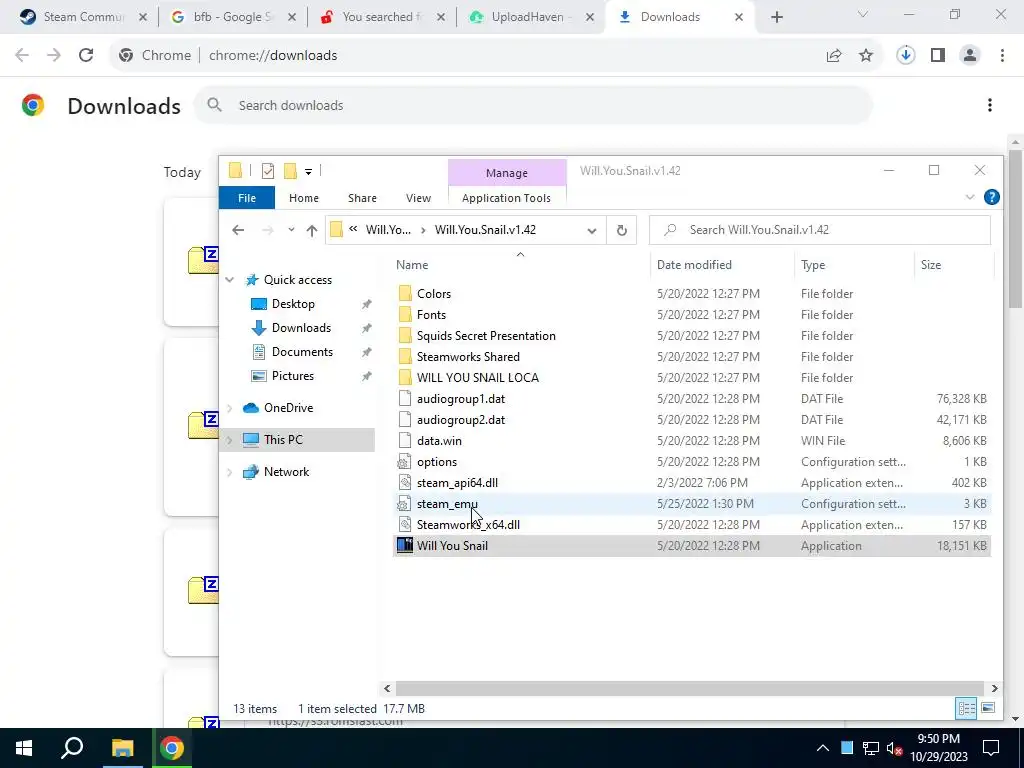The width and height of the screenshot is (1024, 768).
Task: Open Chrome downloads bubble icon
Action: click(905, 56)
